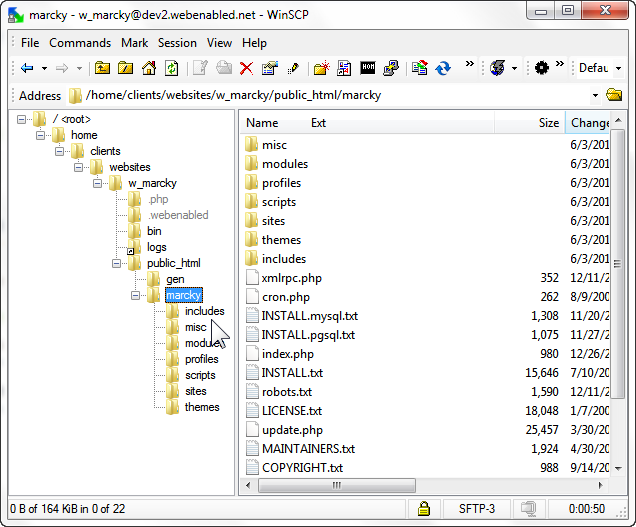Open the Session menu
This screenshot has height=527, width=636.
(x=177, y=43)
